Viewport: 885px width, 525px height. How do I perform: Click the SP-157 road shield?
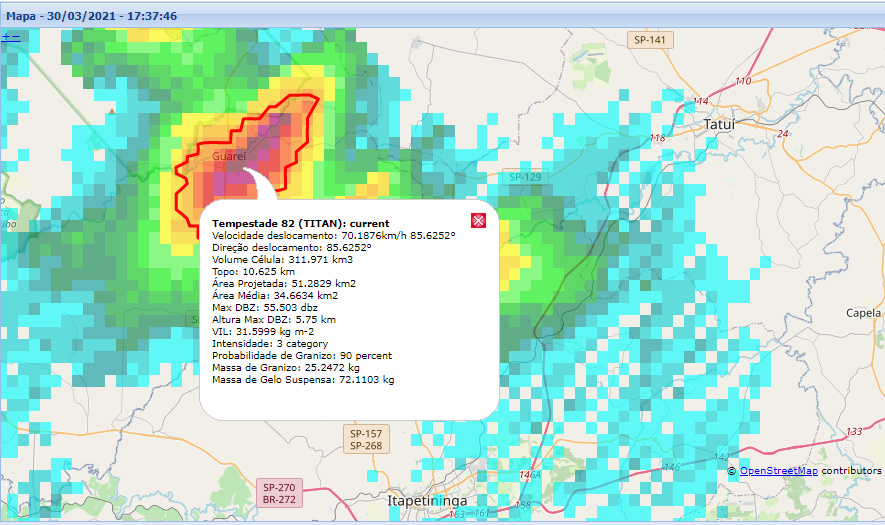pyautogui.click(x=365, y=433)
